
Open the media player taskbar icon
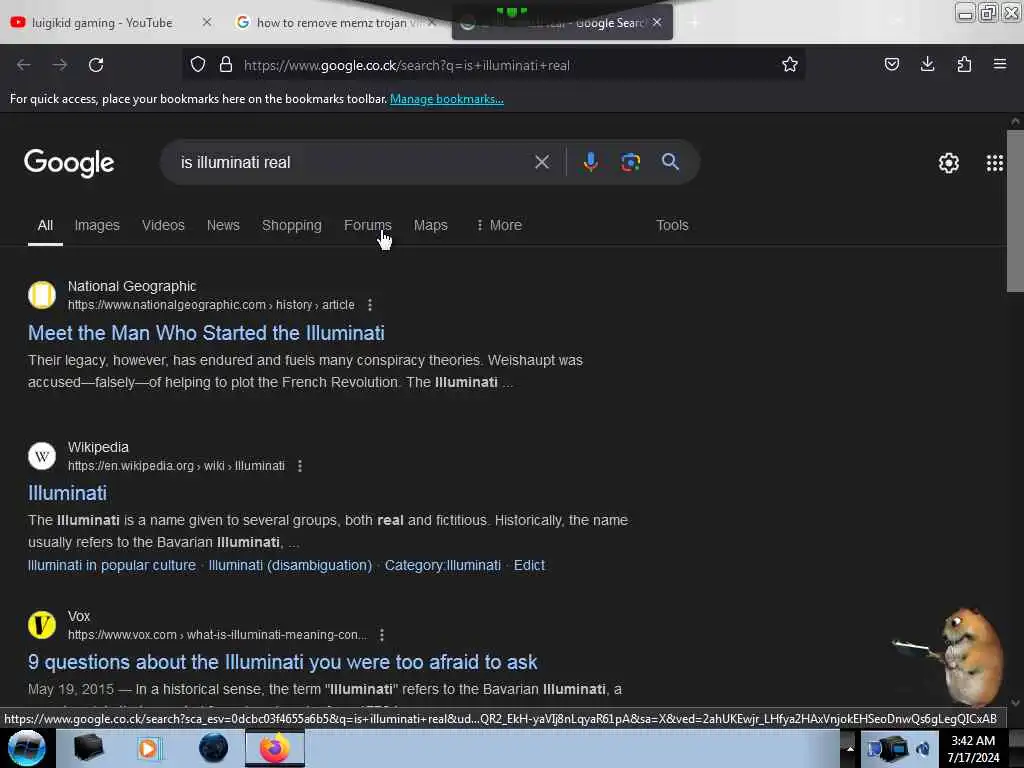coord(148,748)
